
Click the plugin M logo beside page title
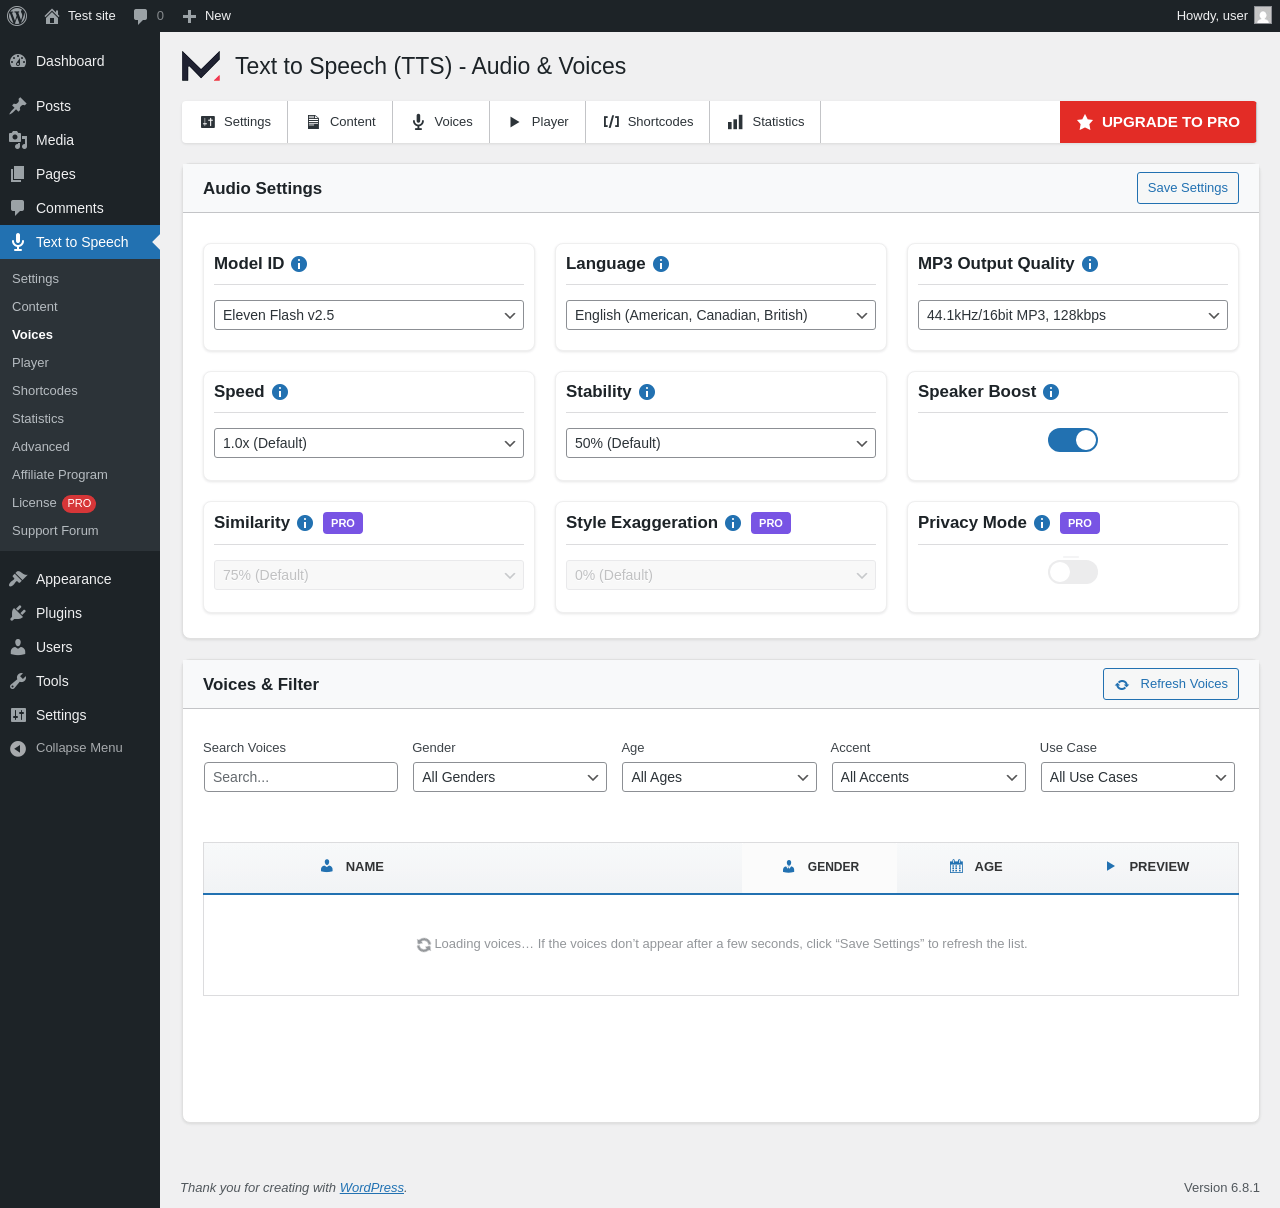tap(201, 66)
